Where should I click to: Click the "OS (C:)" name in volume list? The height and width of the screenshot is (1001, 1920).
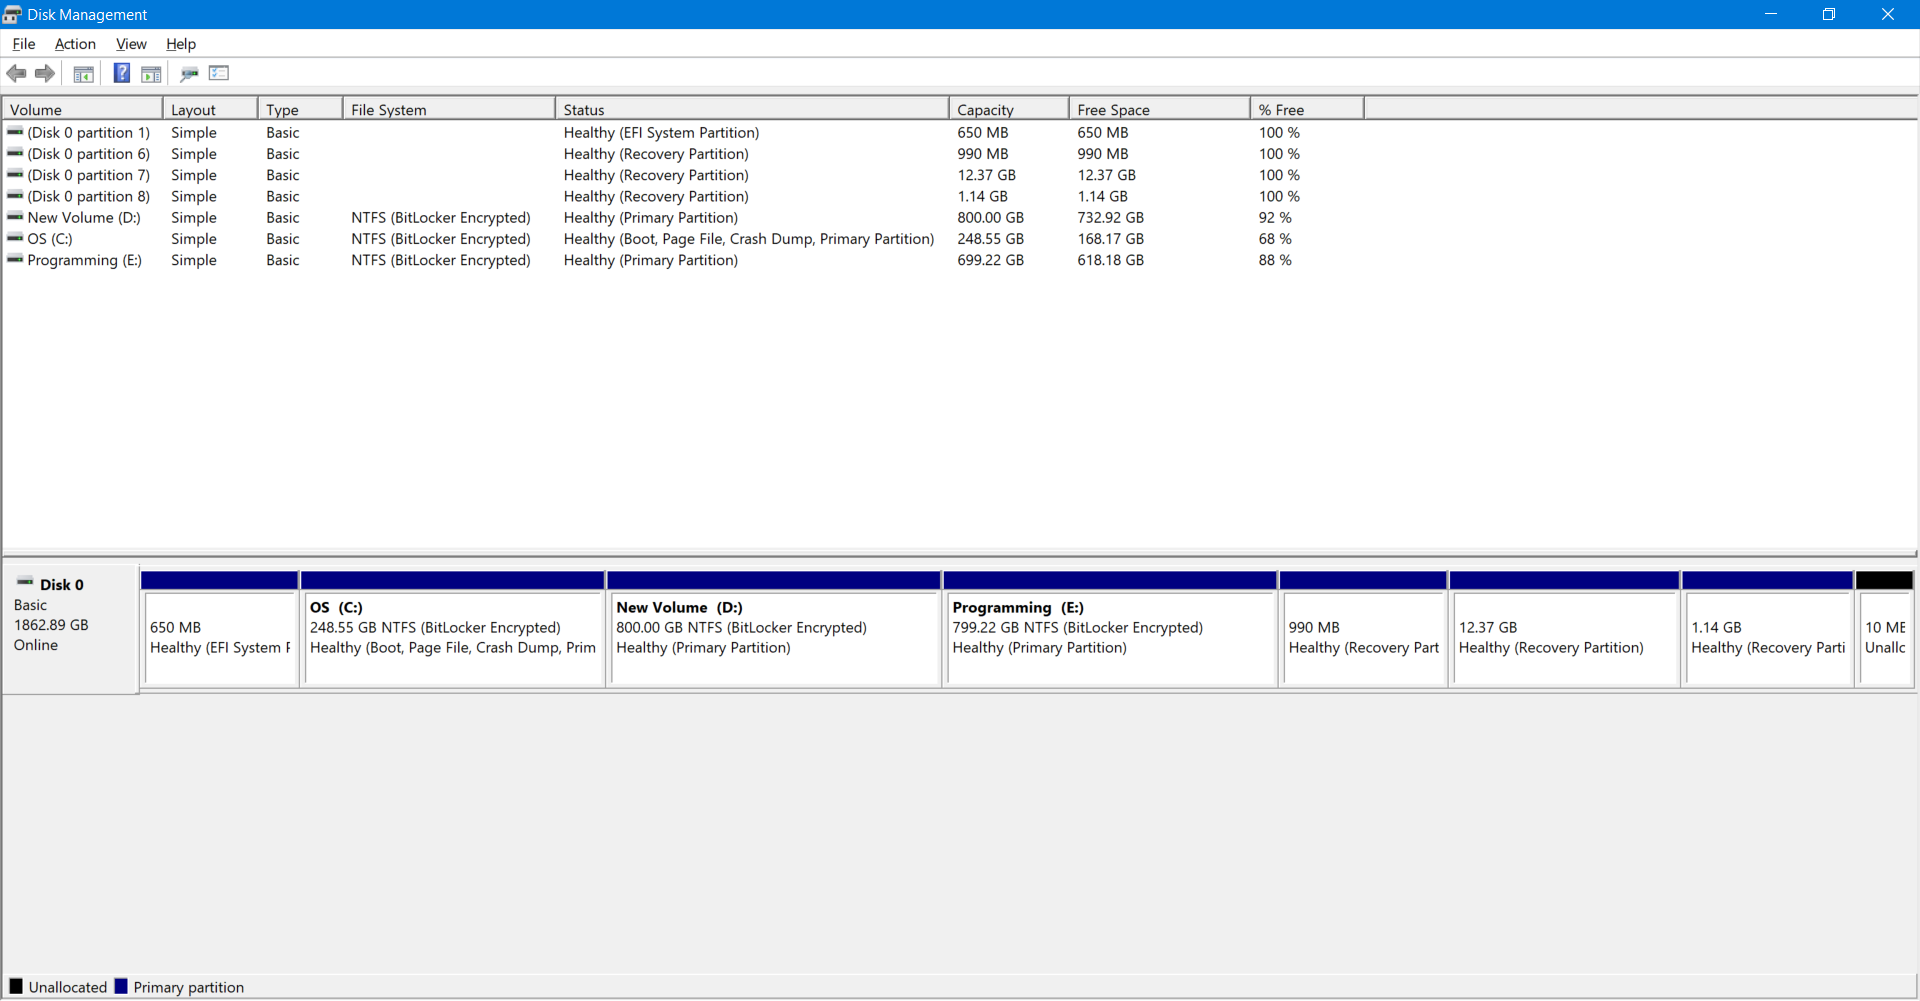[50, 238]
